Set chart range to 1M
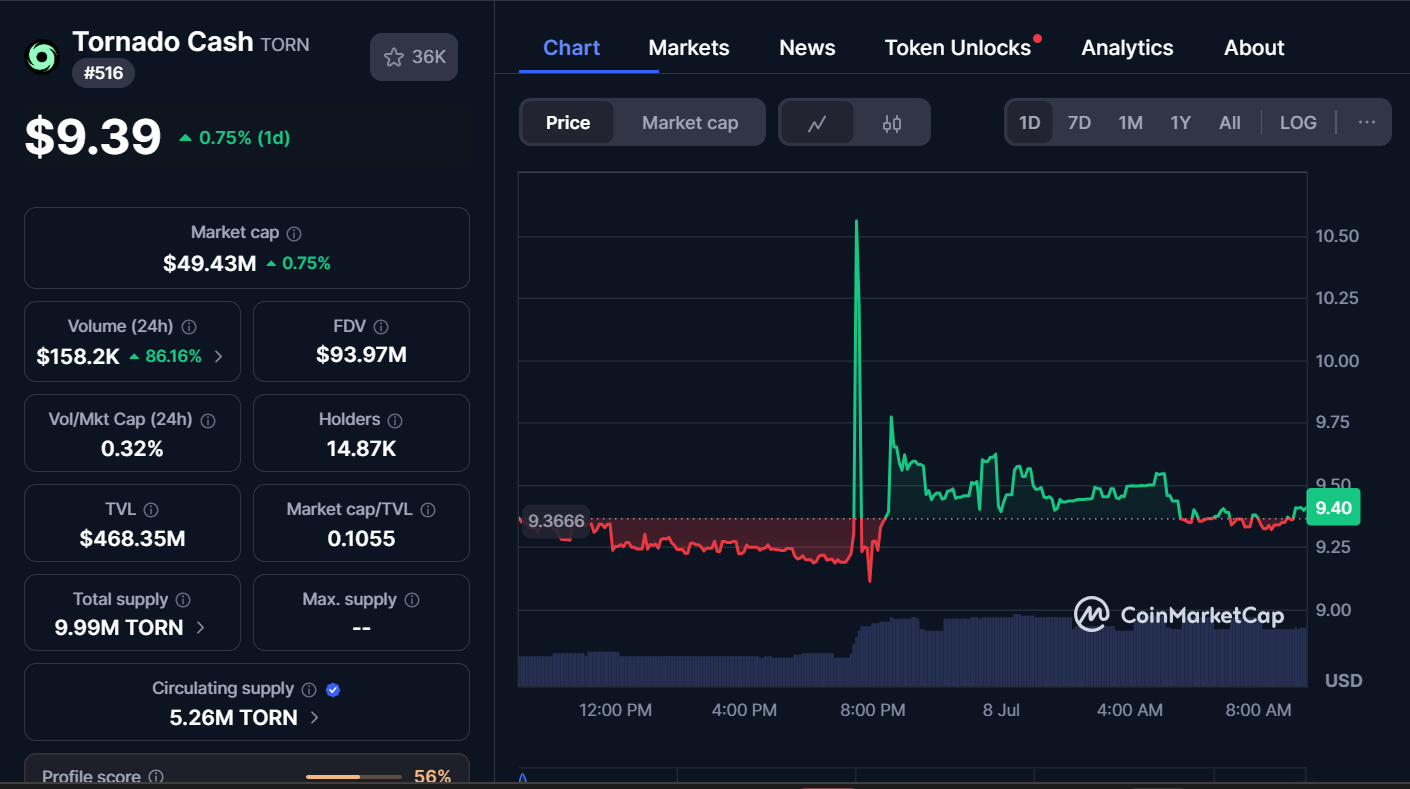Image resolution: width=1410 pixels, height=789 pixels. tap(1130, 123)
